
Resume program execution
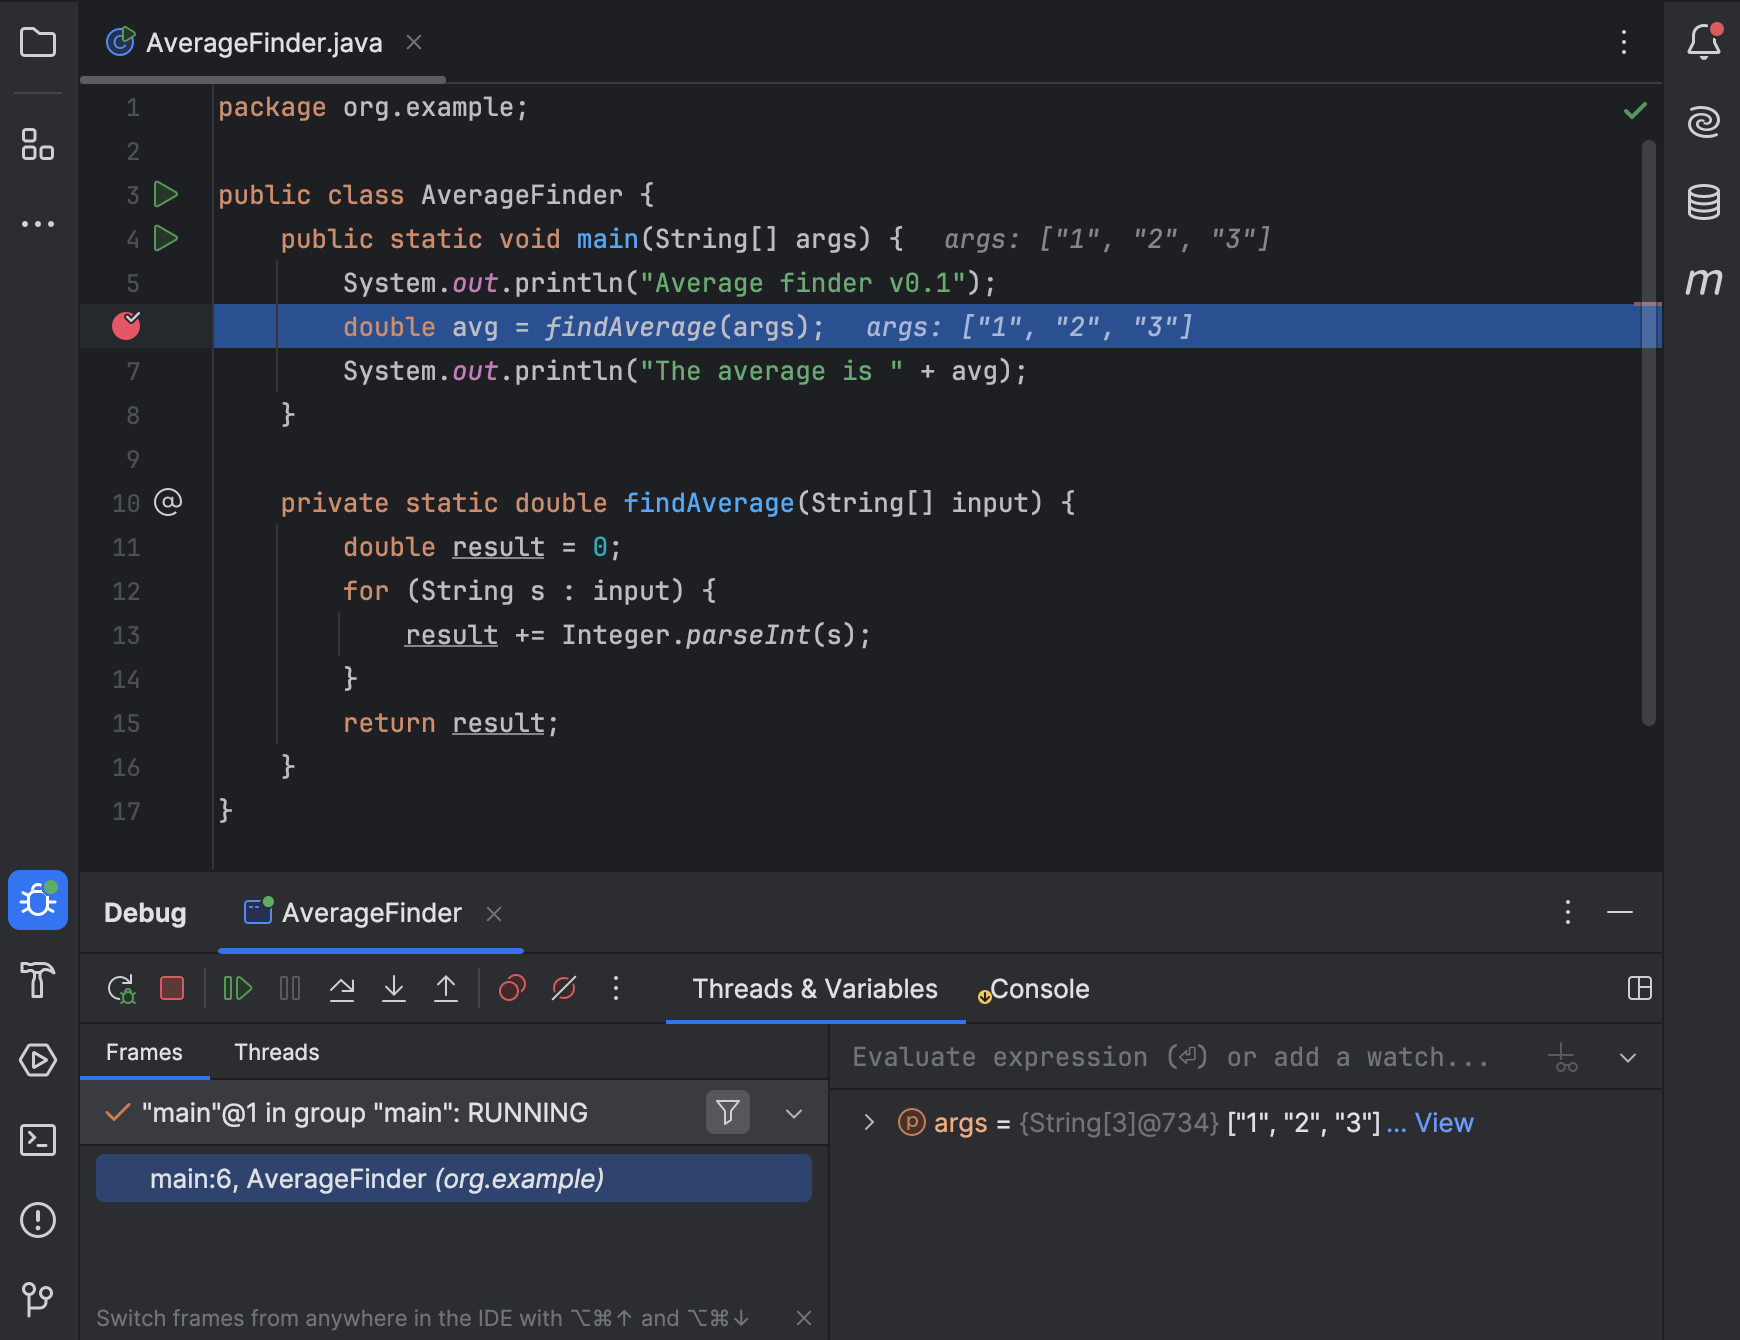[237, 988]
